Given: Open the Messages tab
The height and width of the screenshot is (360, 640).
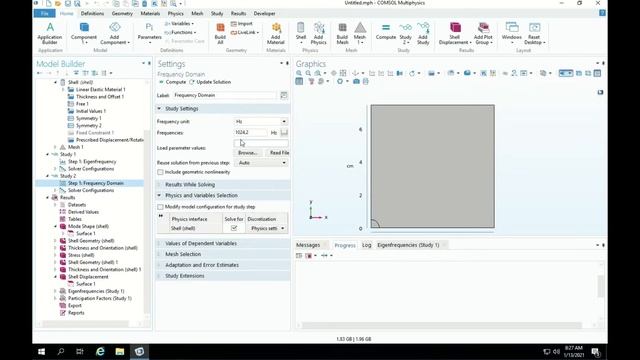Looking at the screenshot, I should [308, 245].
